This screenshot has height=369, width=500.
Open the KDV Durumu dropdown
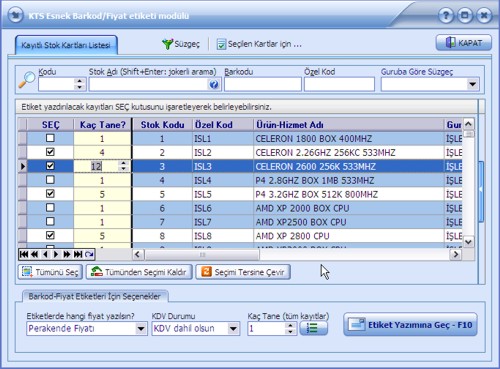[x=233, y=329]
